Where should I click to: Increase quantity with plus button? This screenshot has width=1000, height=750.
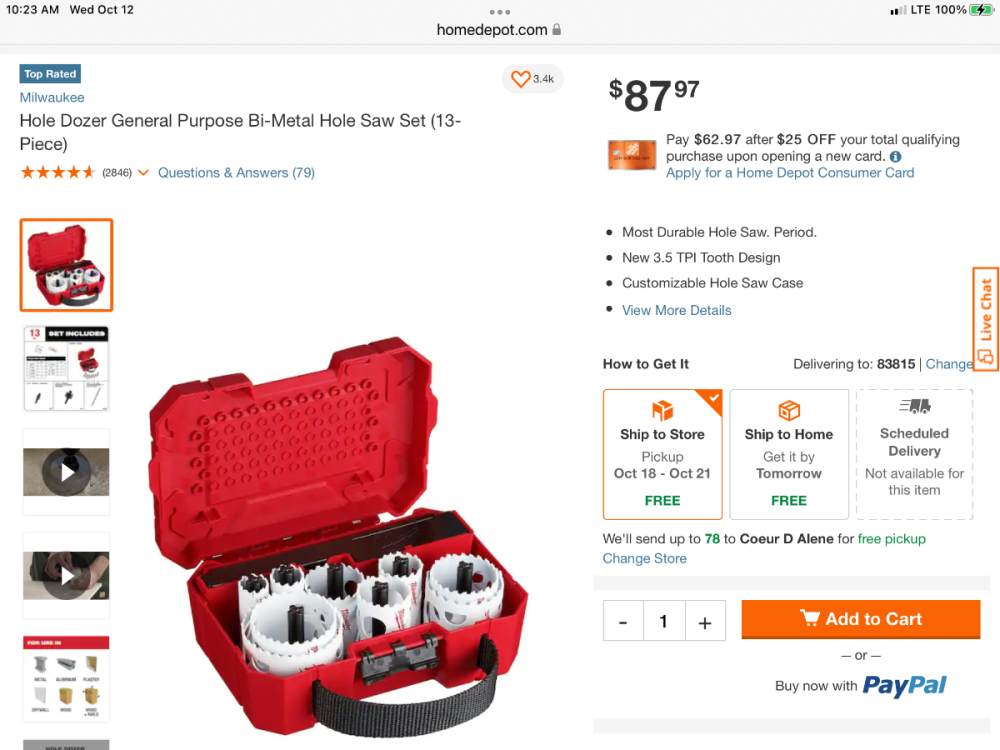[x=704, y=622]
